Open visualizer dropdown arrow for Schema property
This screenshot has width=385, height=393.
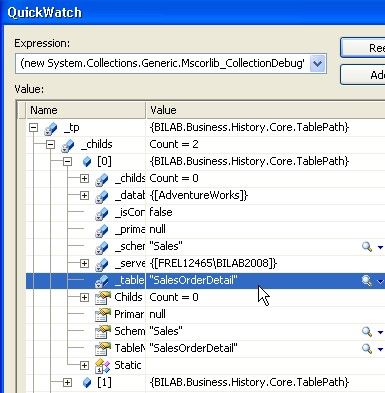point(380,332)
